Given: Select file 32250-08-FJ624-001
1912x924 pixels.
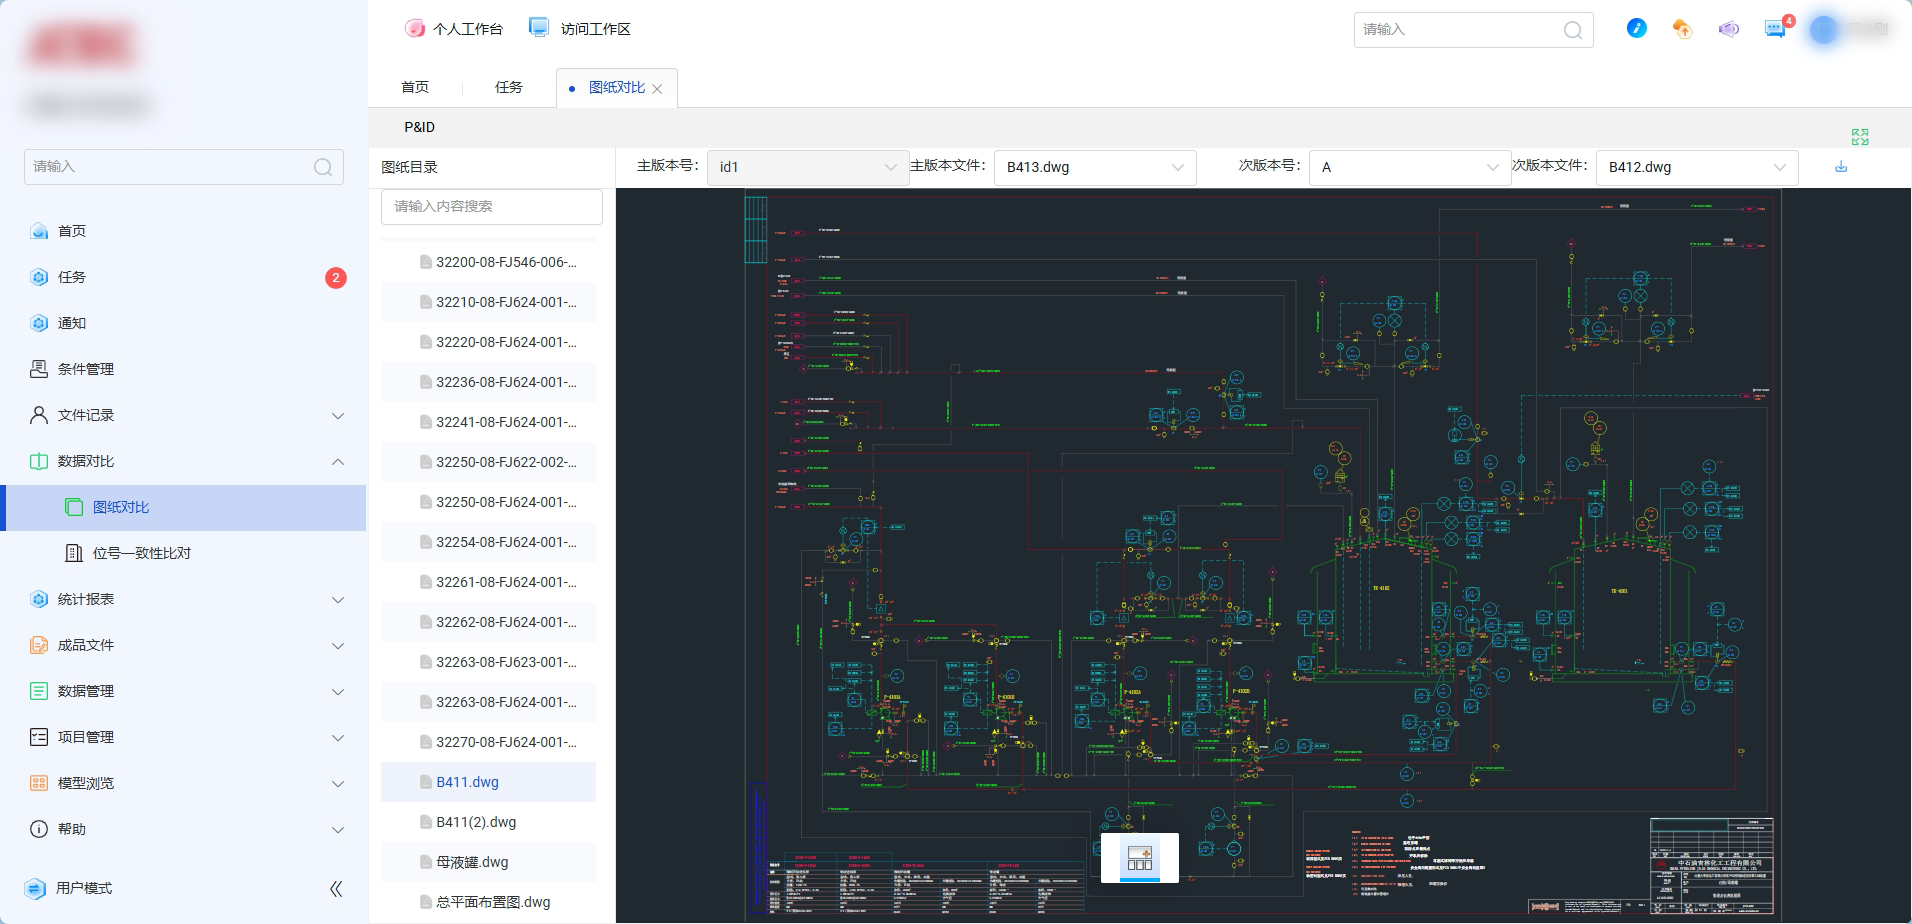Looking at the screenshot, I should 488,502.
